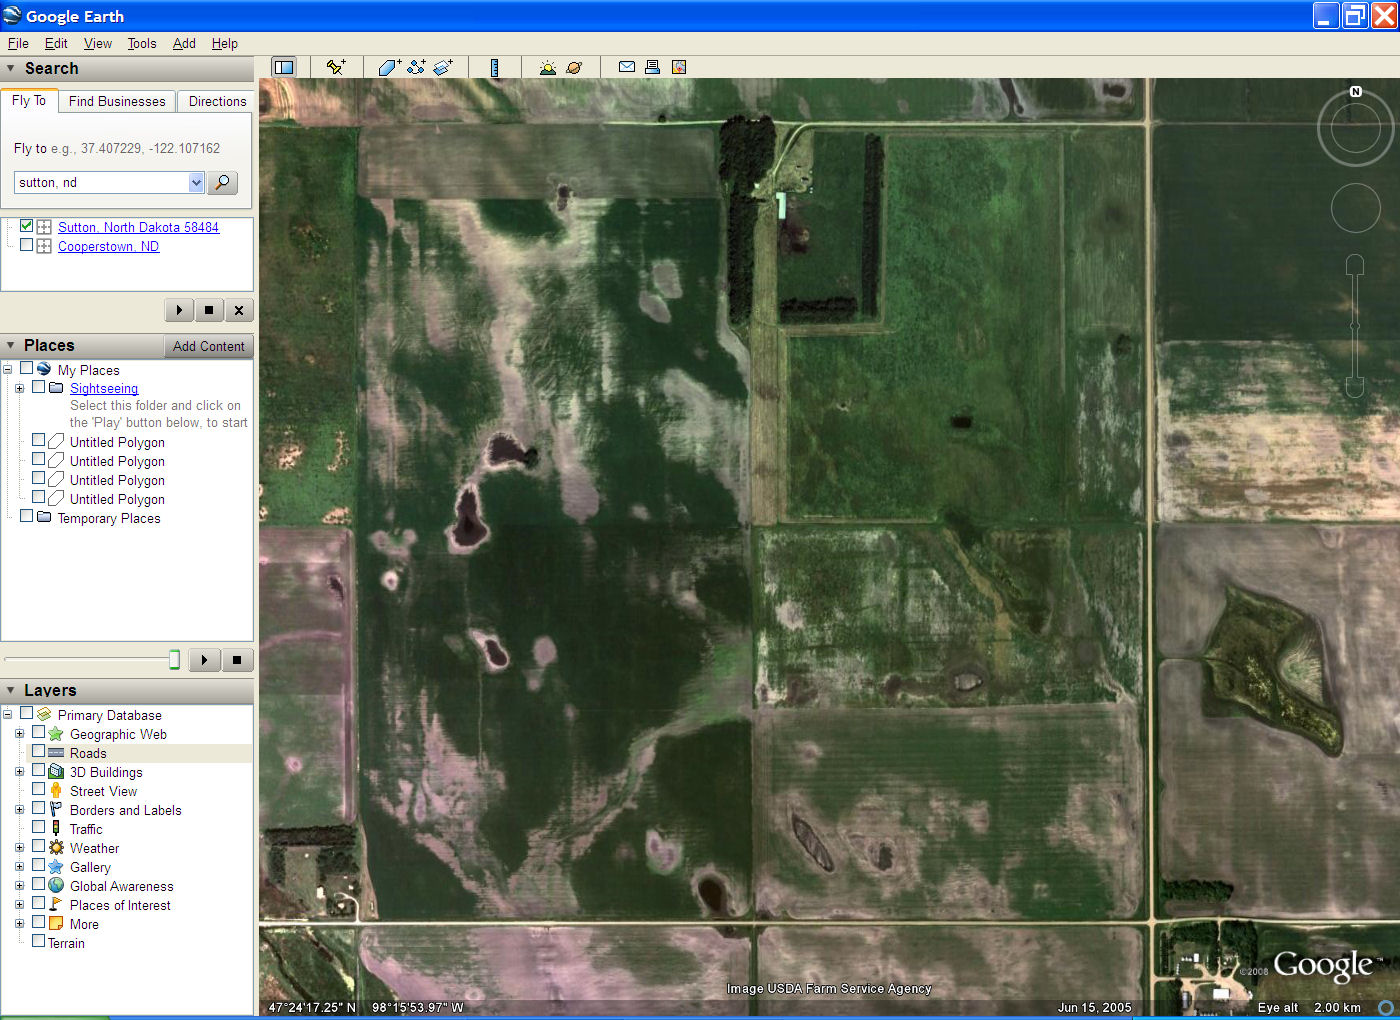This screenshot has width=1400, height=1020.
Task: Play the Places tour button
Action: [x=204, y=660]
